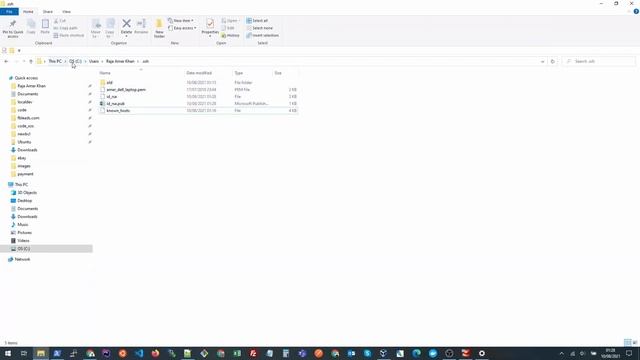Open Ubuntu folder in Quick access

click(x=24, y=142)
